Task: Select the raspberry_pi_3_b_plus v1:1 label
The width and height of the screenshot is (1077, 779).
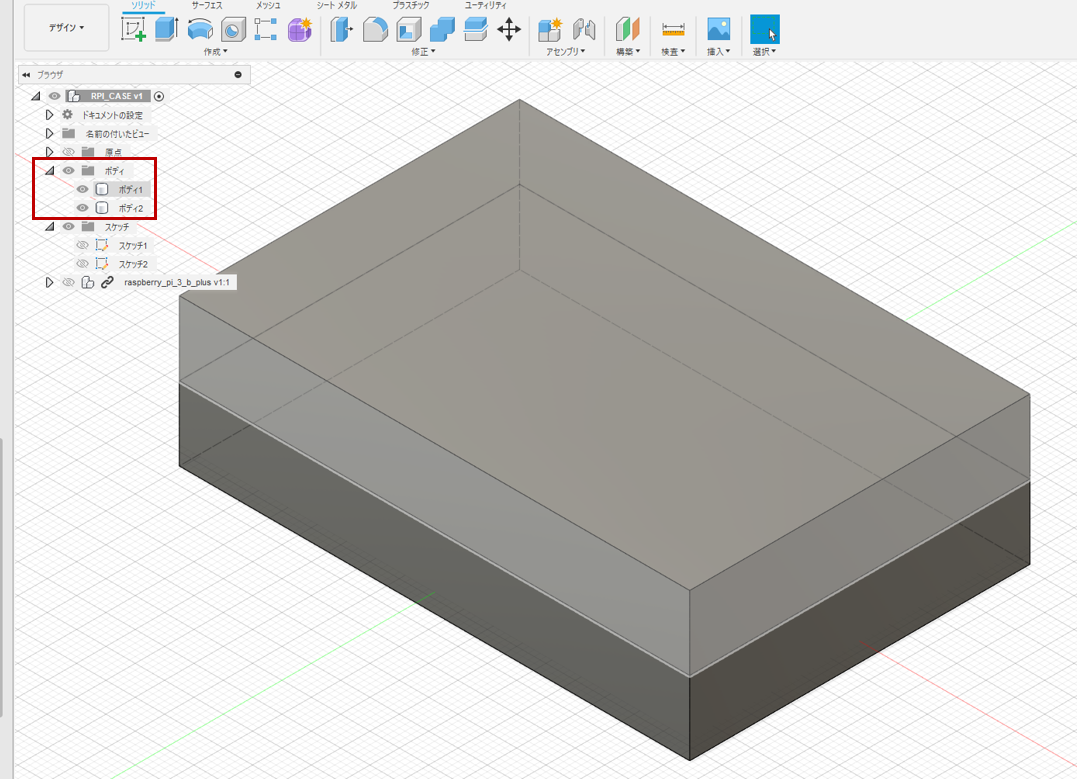Action: click(177, 282)
